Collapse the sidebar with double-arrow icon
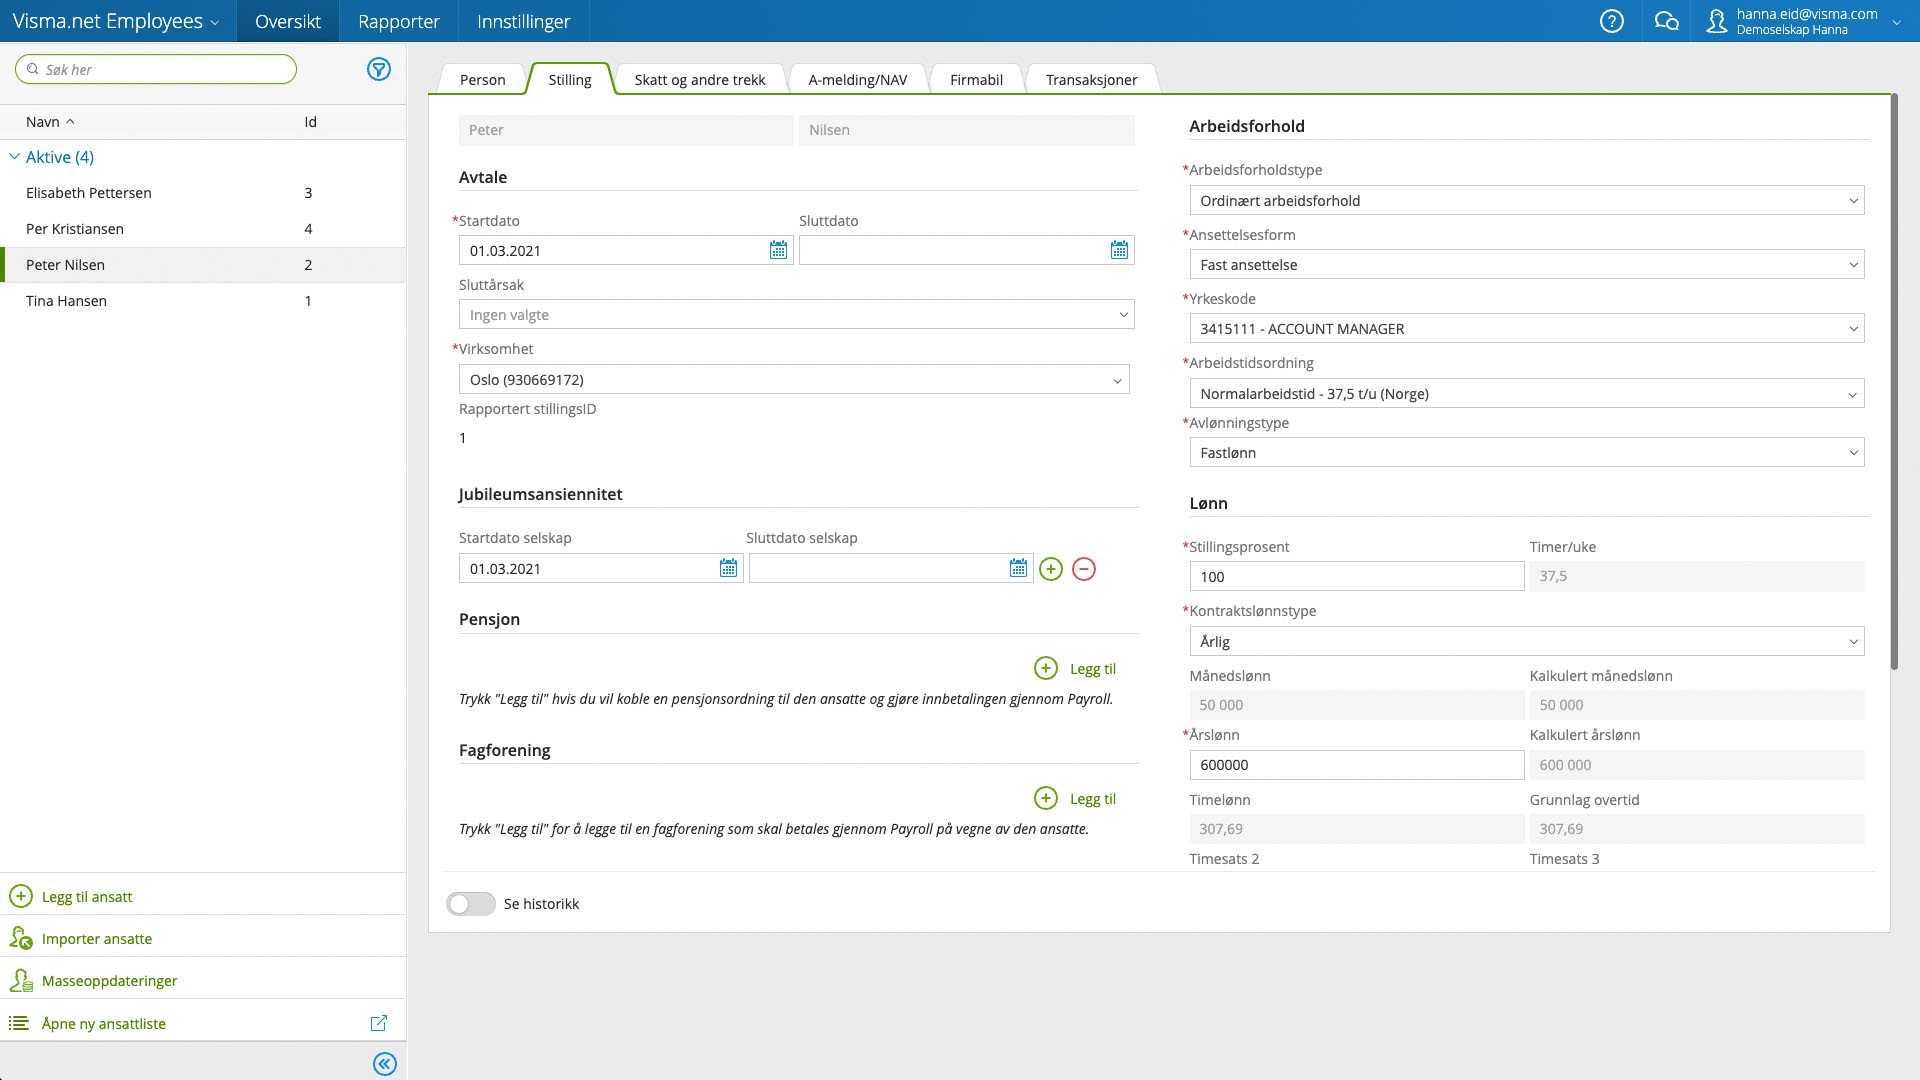The width and height of the screenshot is (1920, 1080). (x=384, y=1063)
